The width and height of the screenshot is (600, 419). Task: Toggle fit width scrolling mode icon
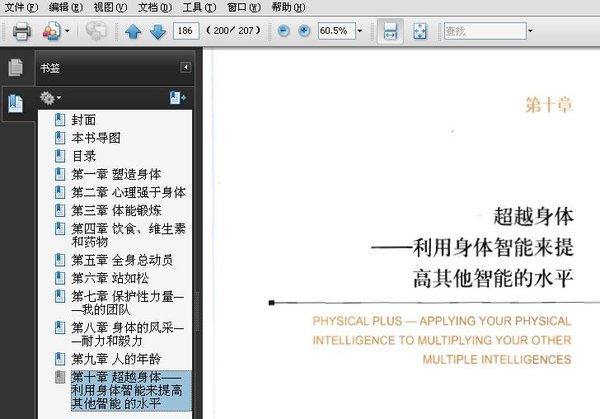tap(390, 31)
